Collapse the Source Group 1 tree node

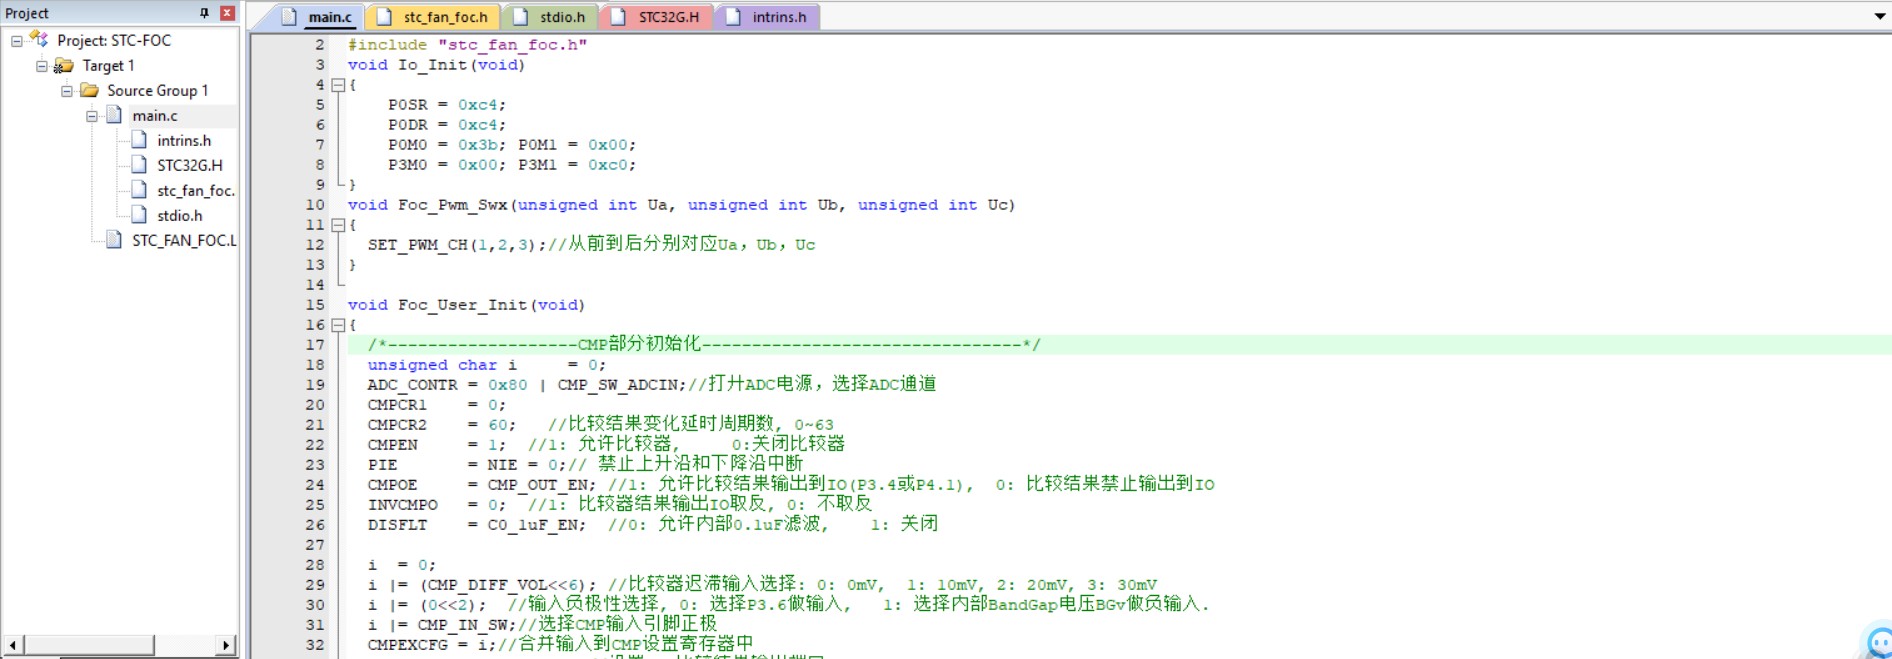pyautogui.click(x=67, y=91)
